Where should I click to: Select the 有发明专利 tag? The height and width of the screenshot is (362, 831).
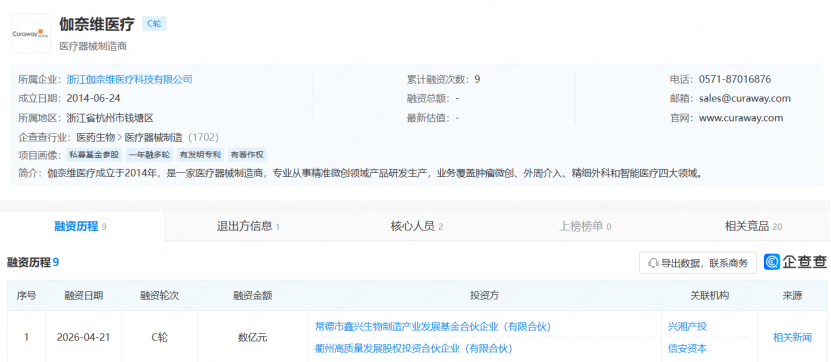click(x=200, y=155)
